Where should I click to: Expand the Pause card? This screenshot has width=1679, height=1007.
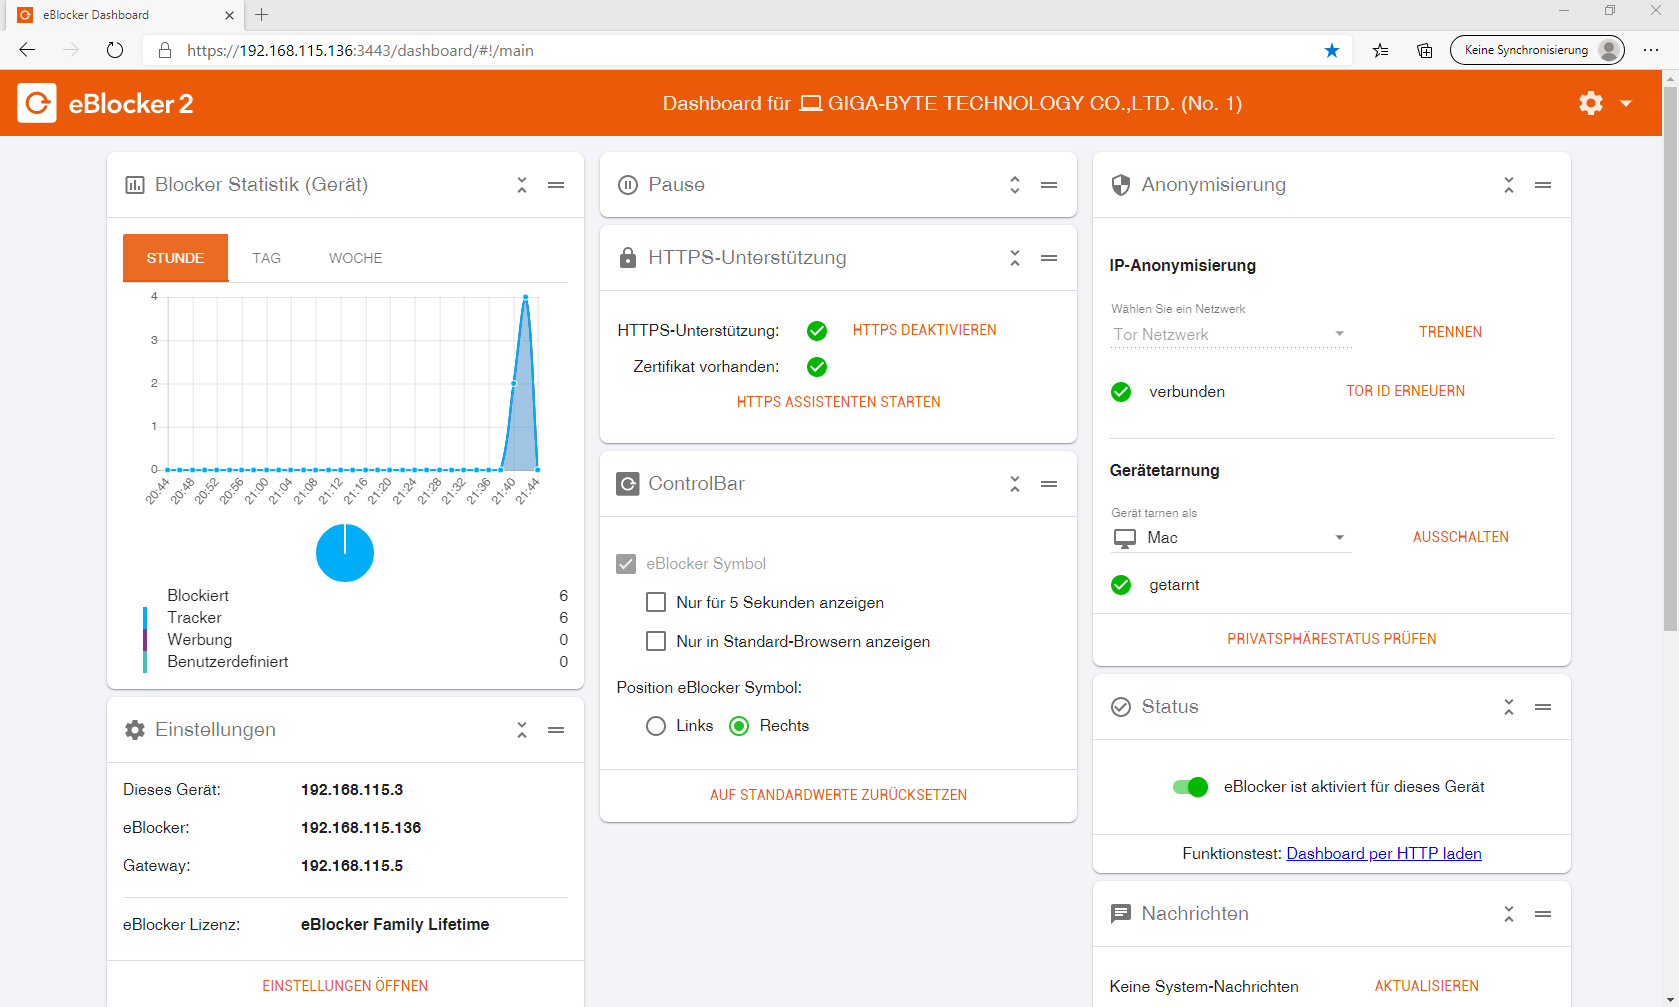[1015, 185]
